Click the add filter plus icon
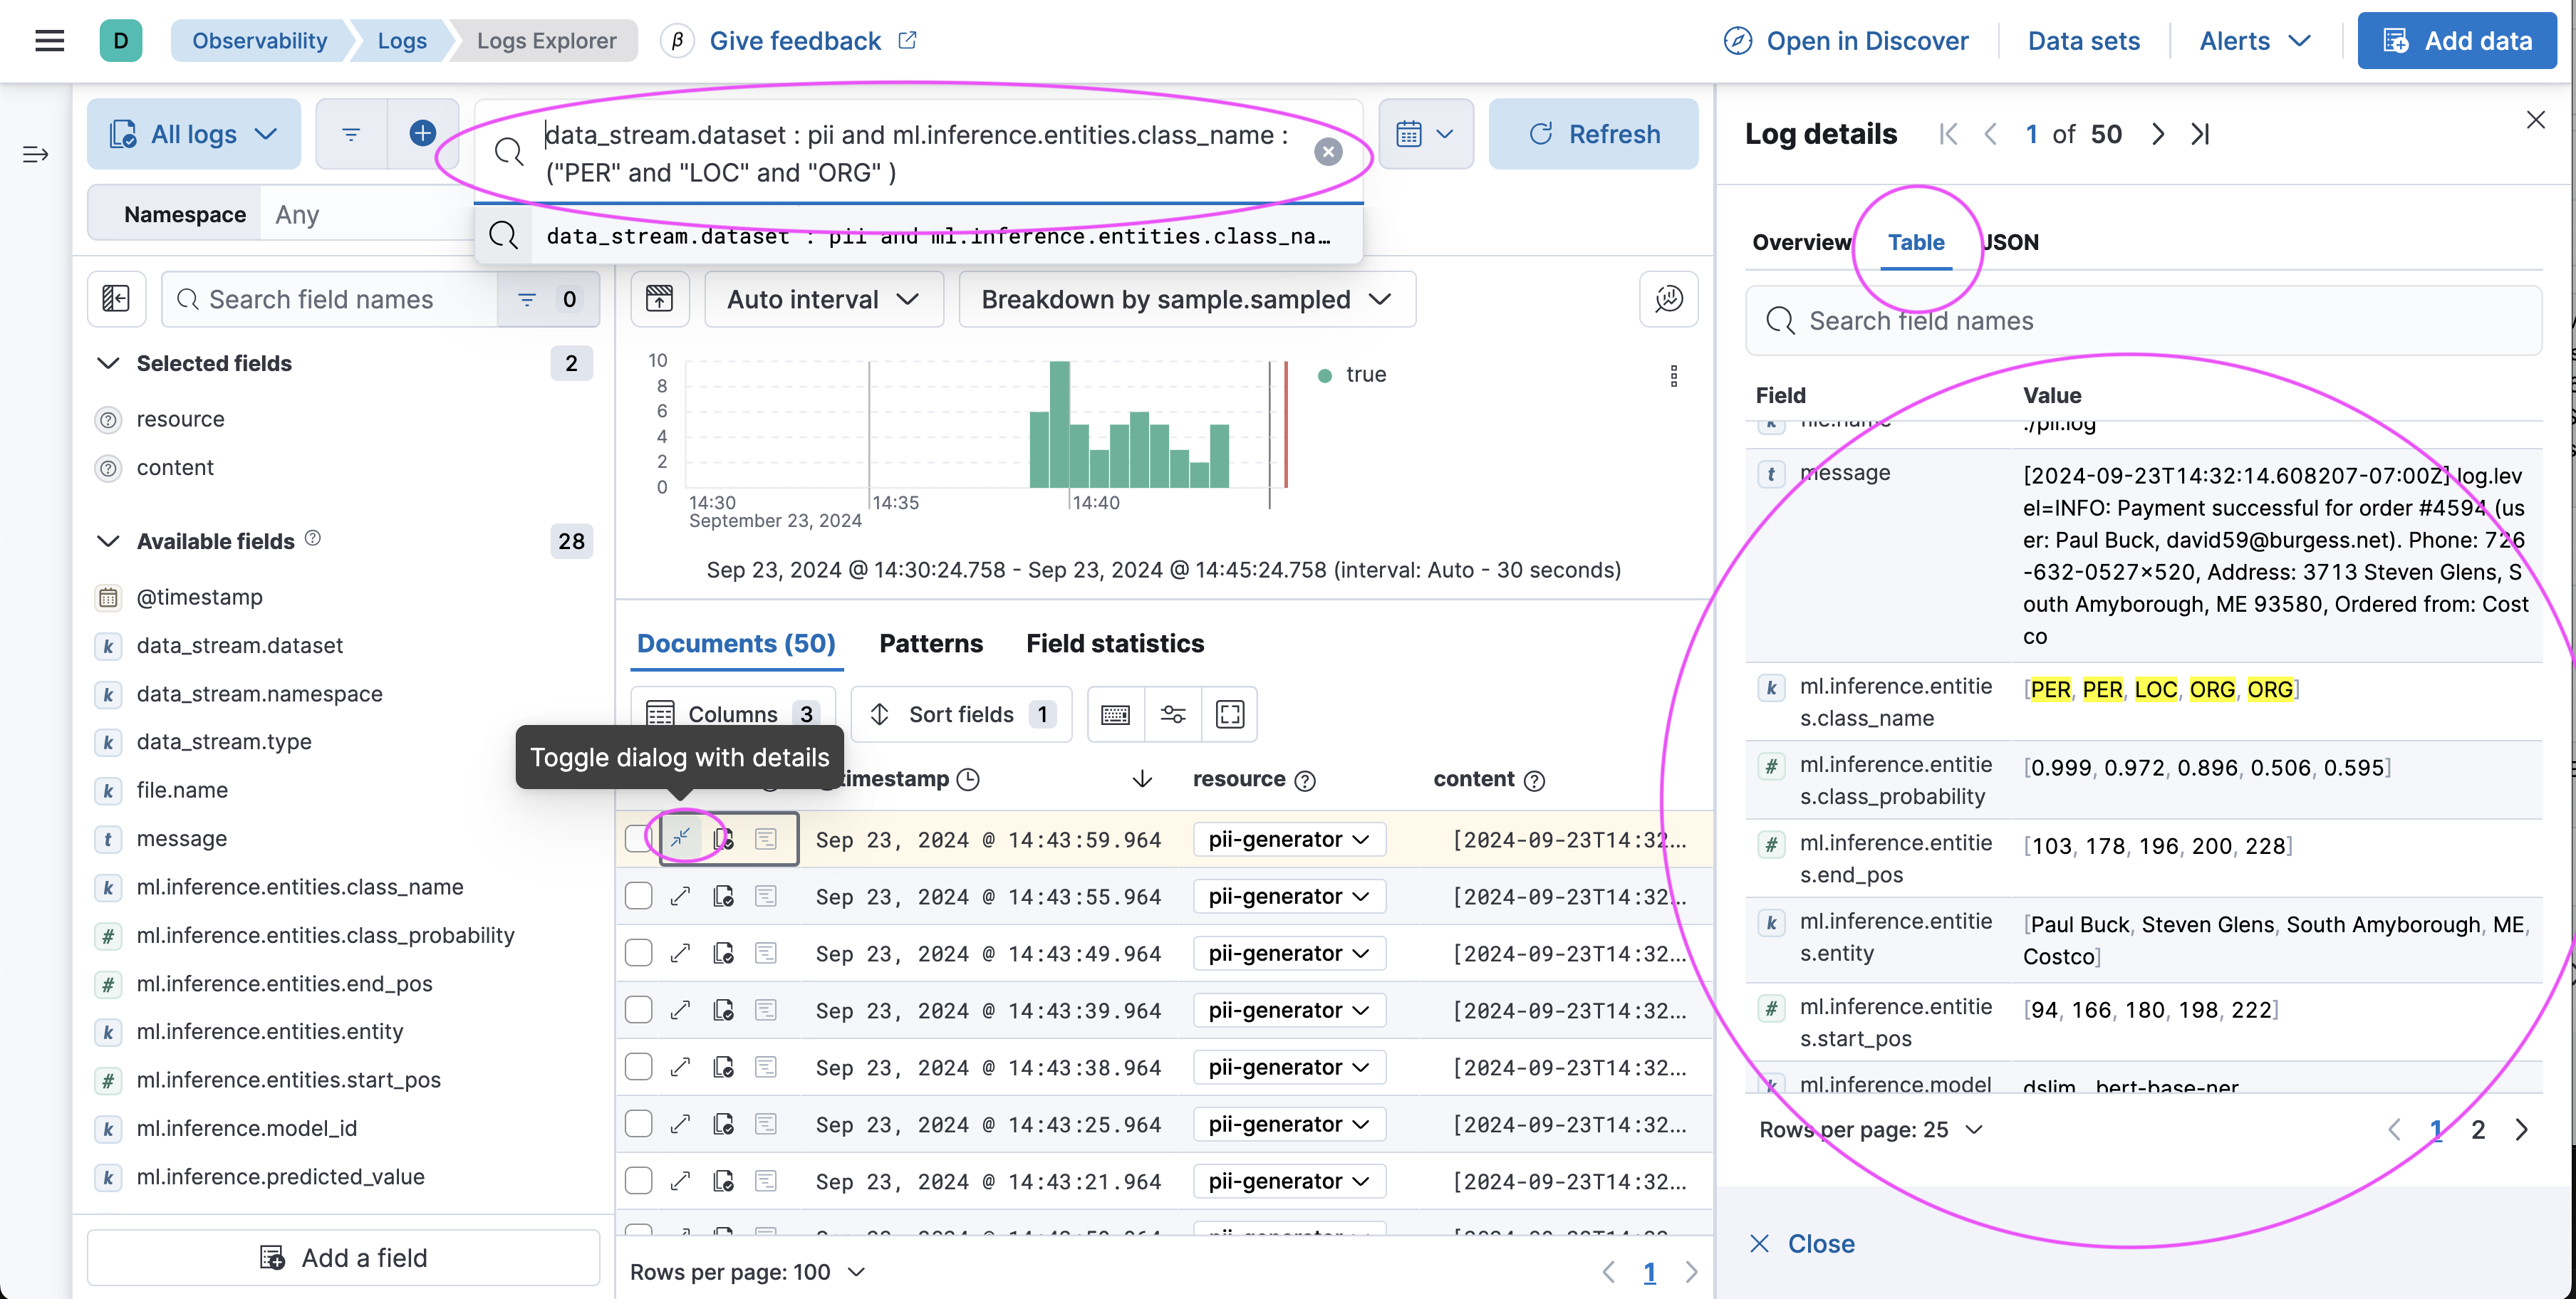 point(422,133)
